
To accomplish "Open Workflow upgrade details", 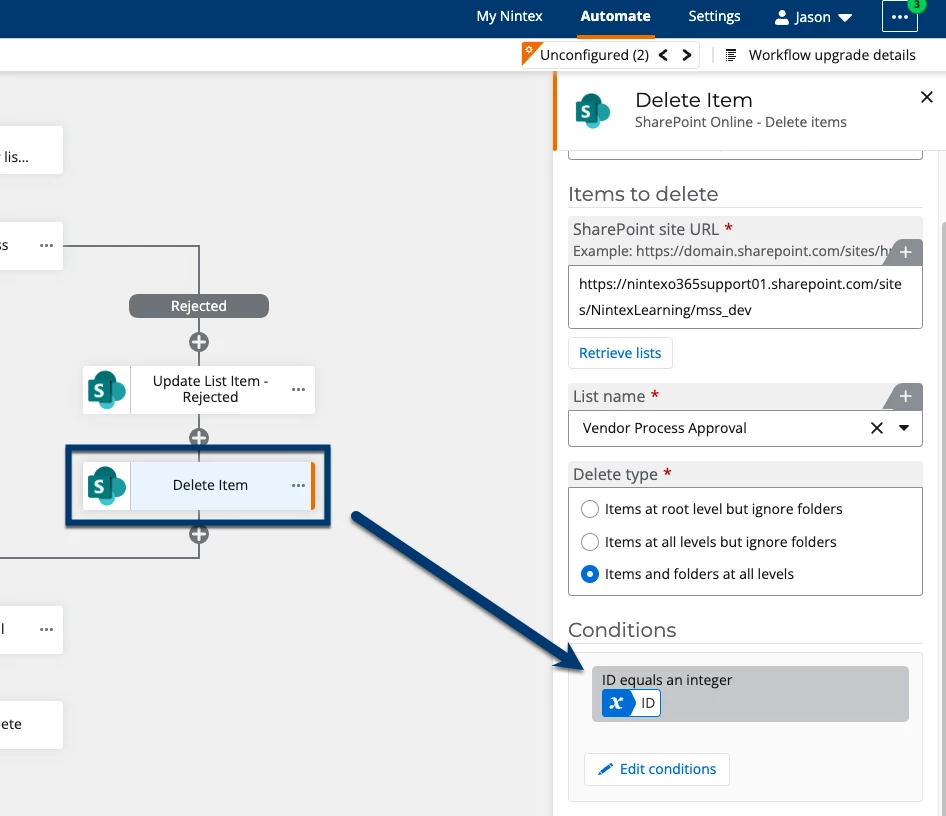I will click(831, 55).
